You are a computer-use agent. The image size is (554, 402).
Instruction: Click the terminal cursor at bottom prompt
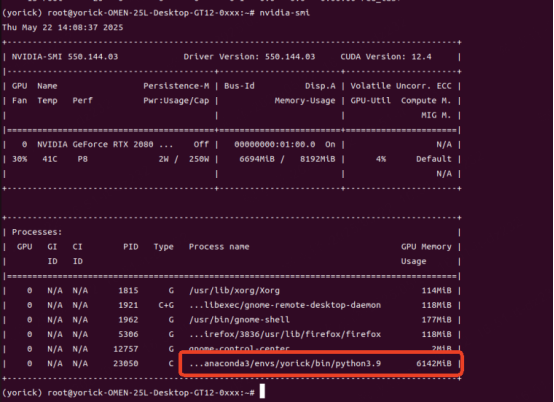[x=262, y=391]
